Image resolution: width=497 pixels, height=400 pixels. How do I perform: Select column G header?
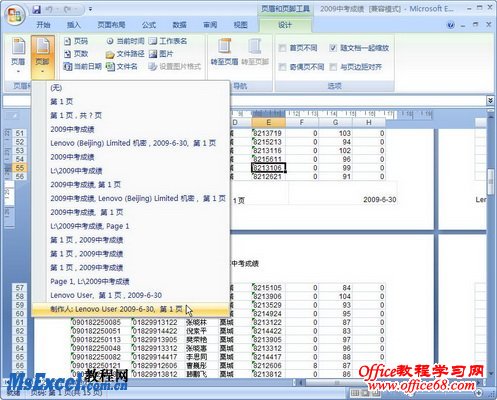(335, 122)
